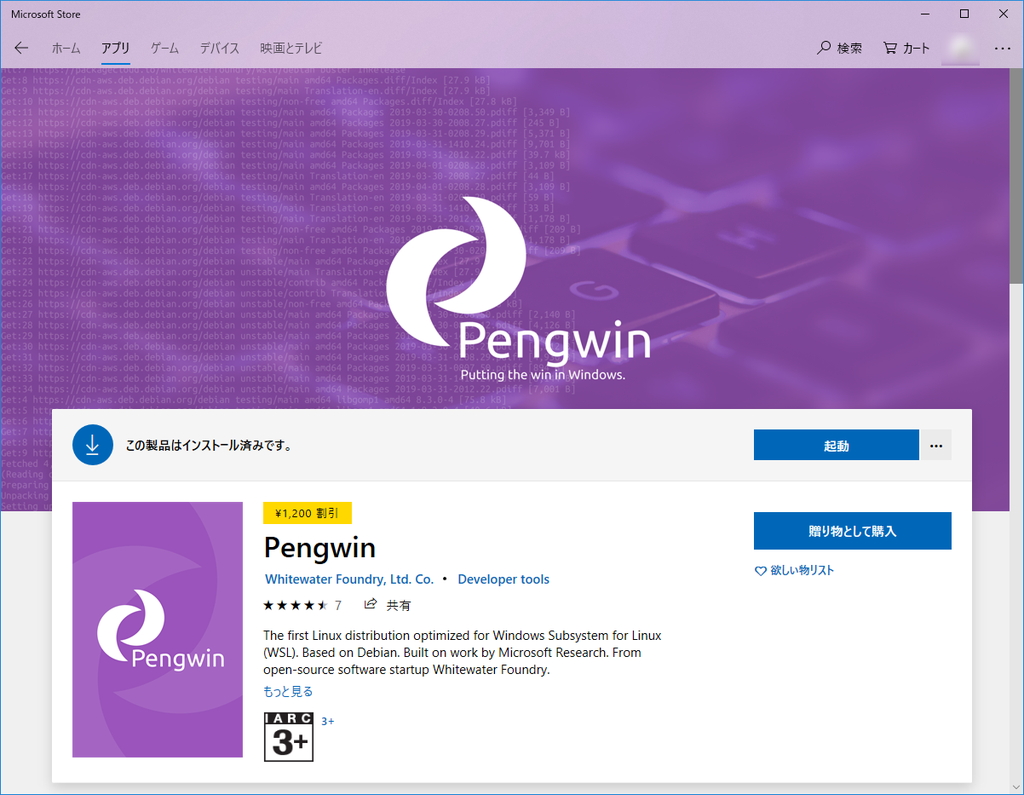Viewport: 1024px width, 795px height.
Task: Click the ¥1,200 割引 discount badge
Action: click(x=307, y=512)
